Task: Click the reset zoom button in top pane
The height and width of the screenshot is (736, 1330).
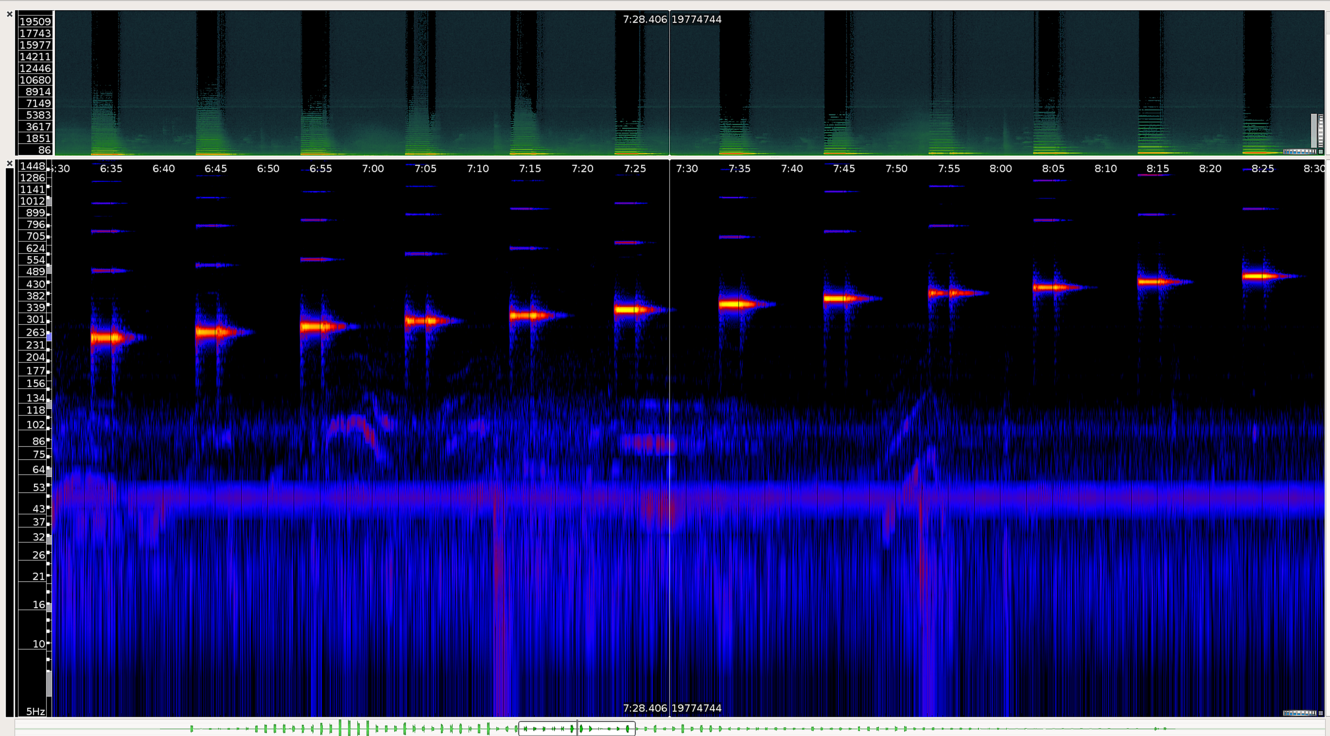Action: point(1320,152)
